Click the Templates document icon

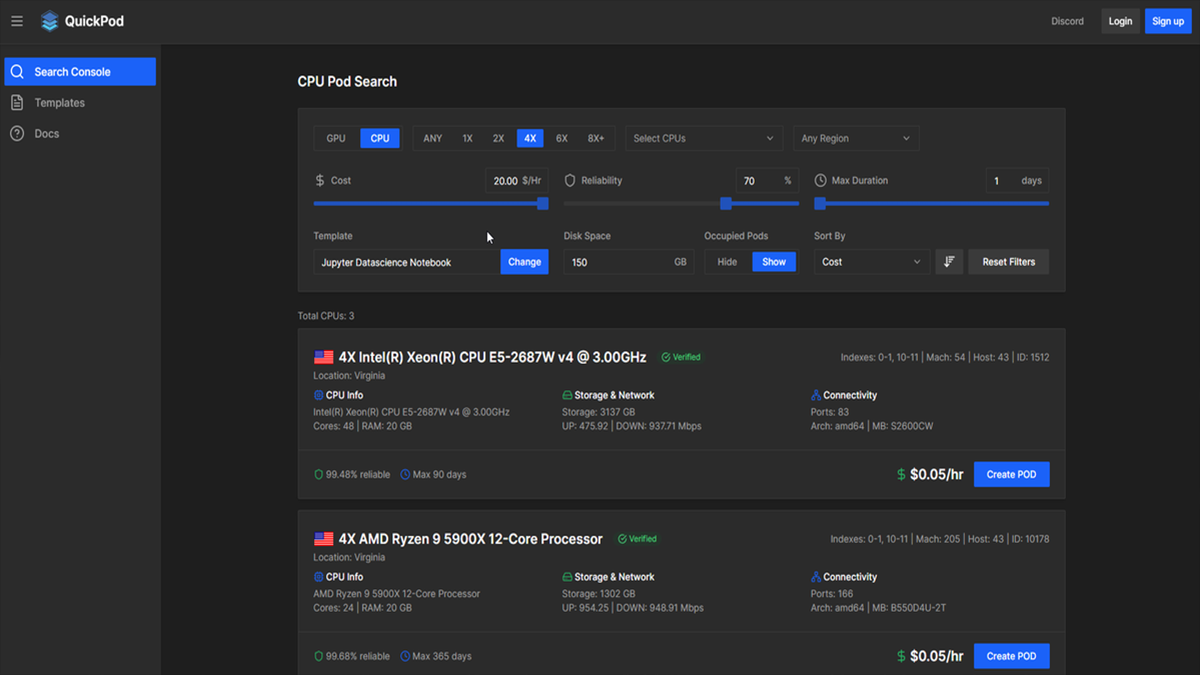click(x=17, y=103)
